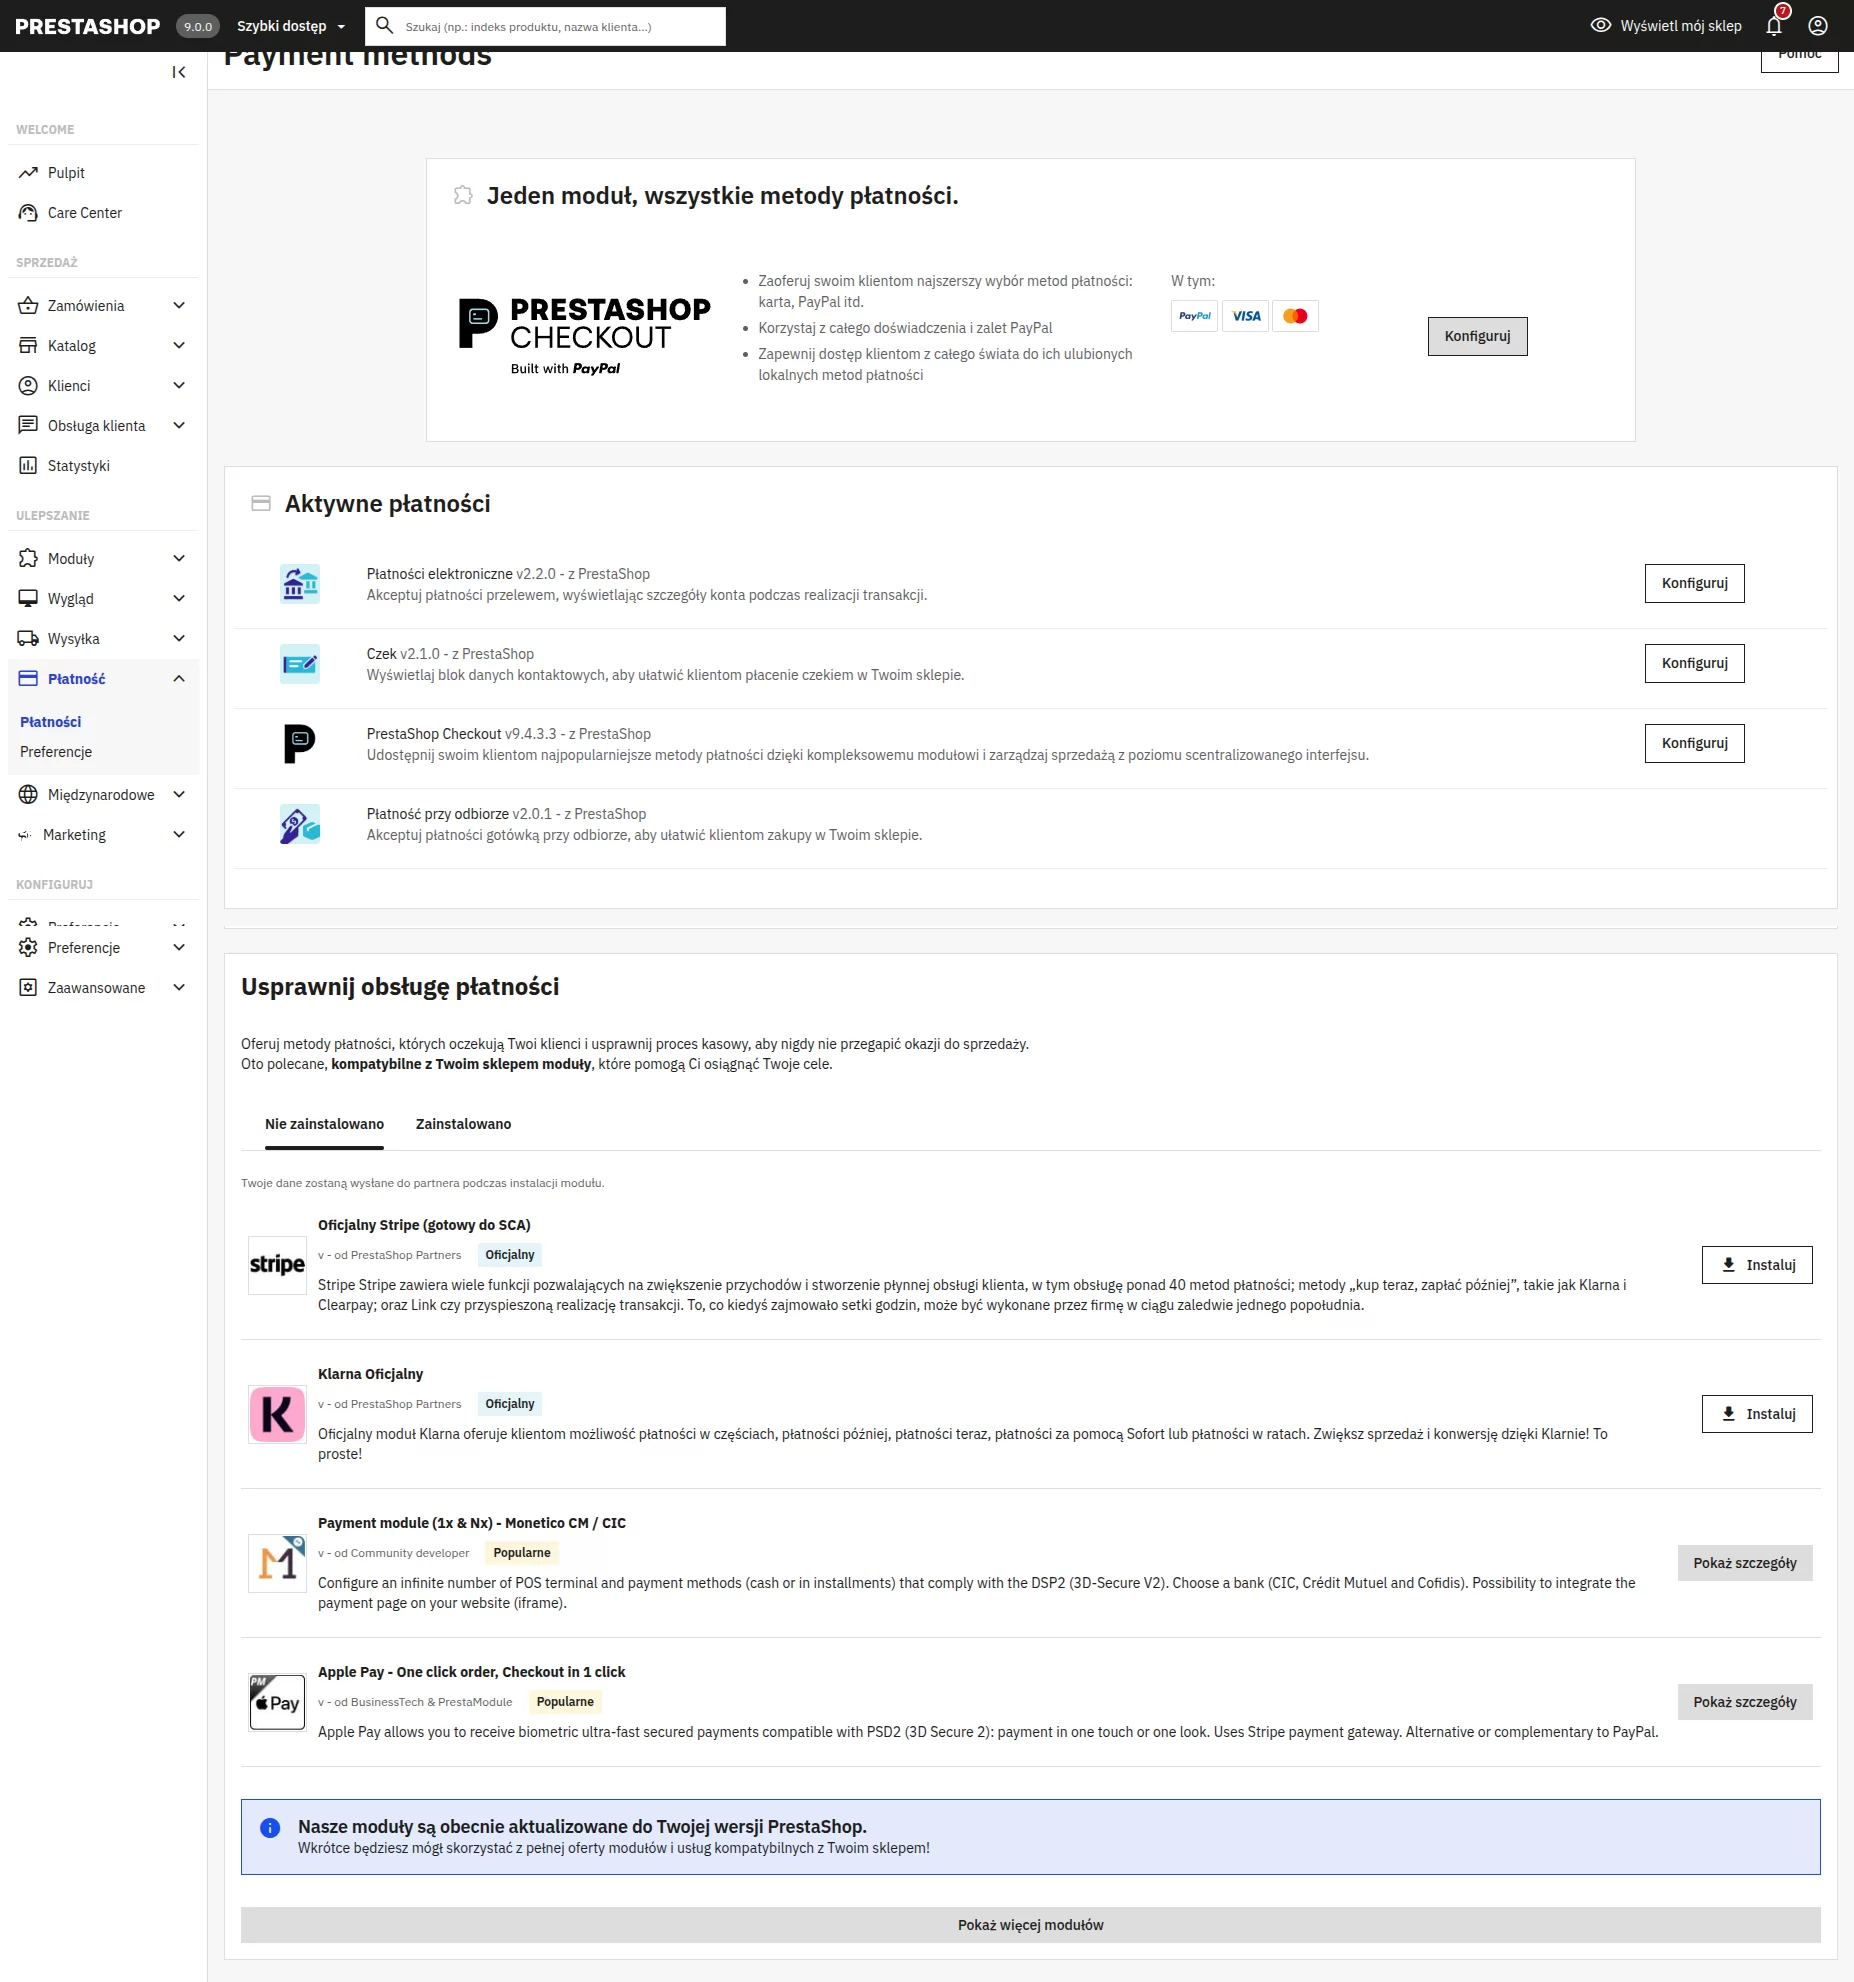Open the user profile account icon

click(x=1818, y=26)
